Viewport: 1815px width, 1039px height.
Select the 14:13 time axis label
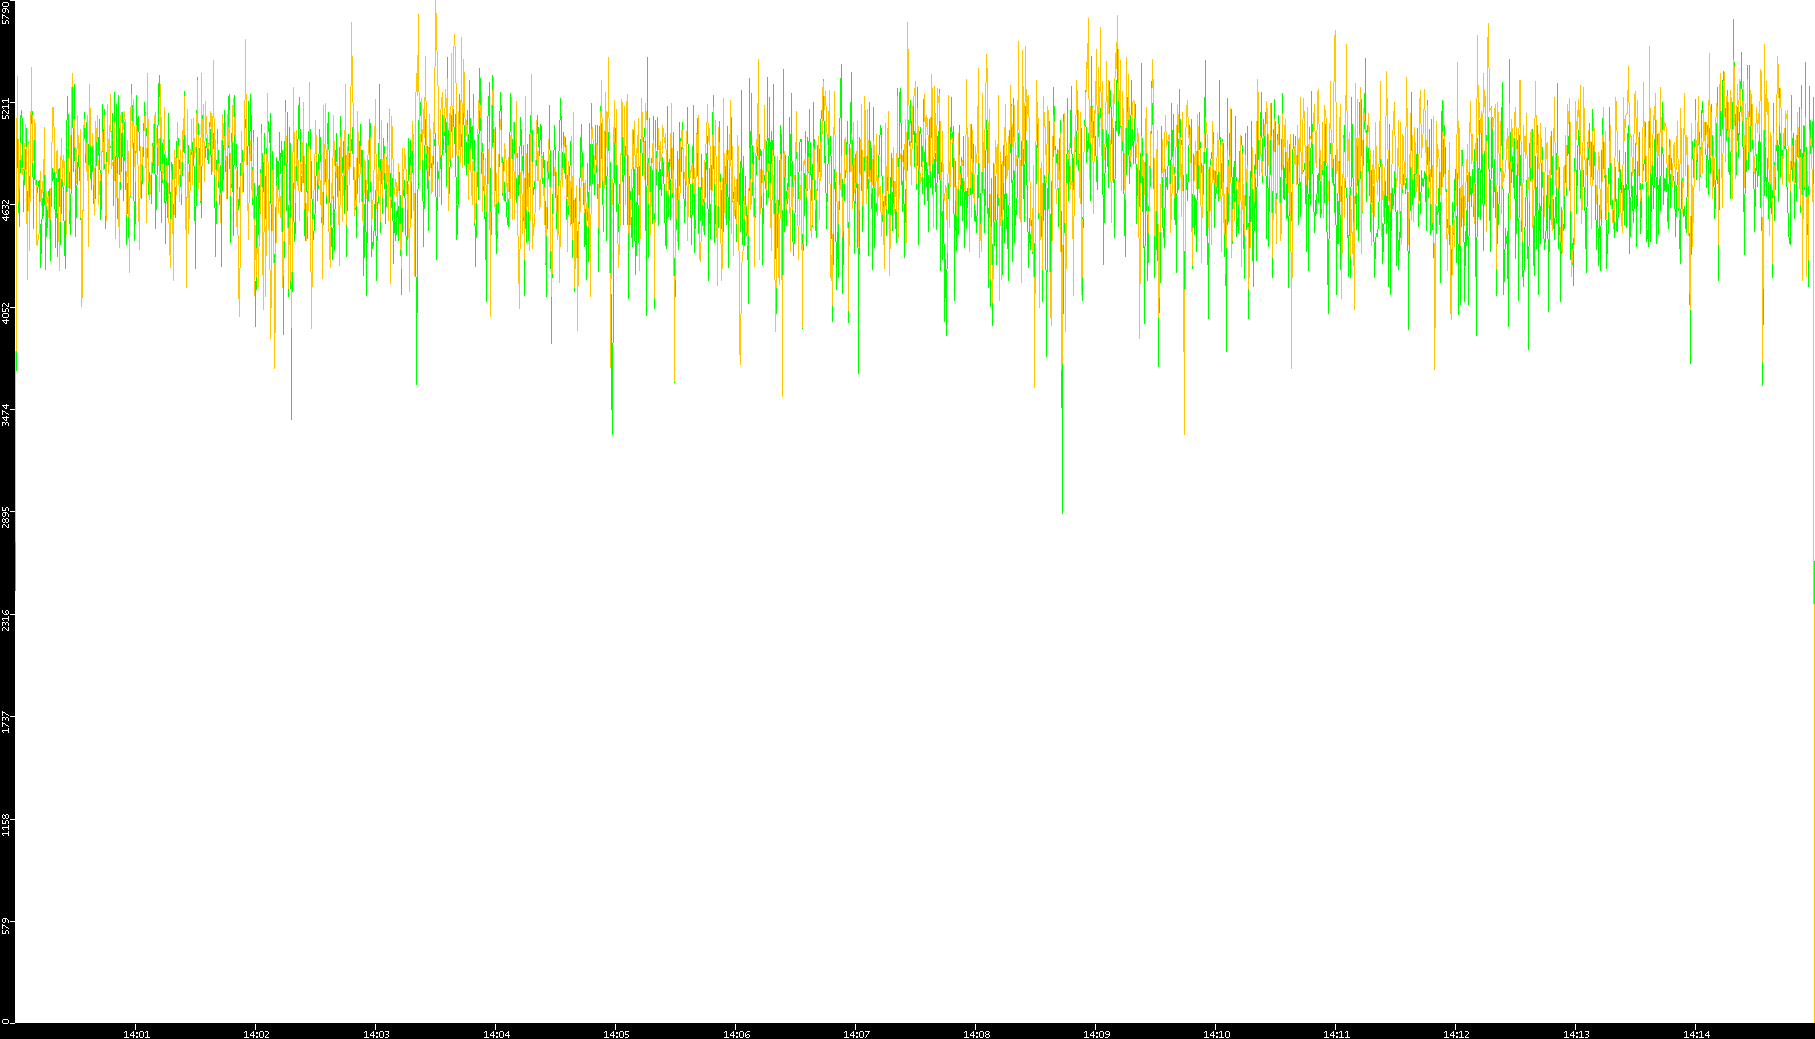pyautogui.click(x=1576, y=1034)
